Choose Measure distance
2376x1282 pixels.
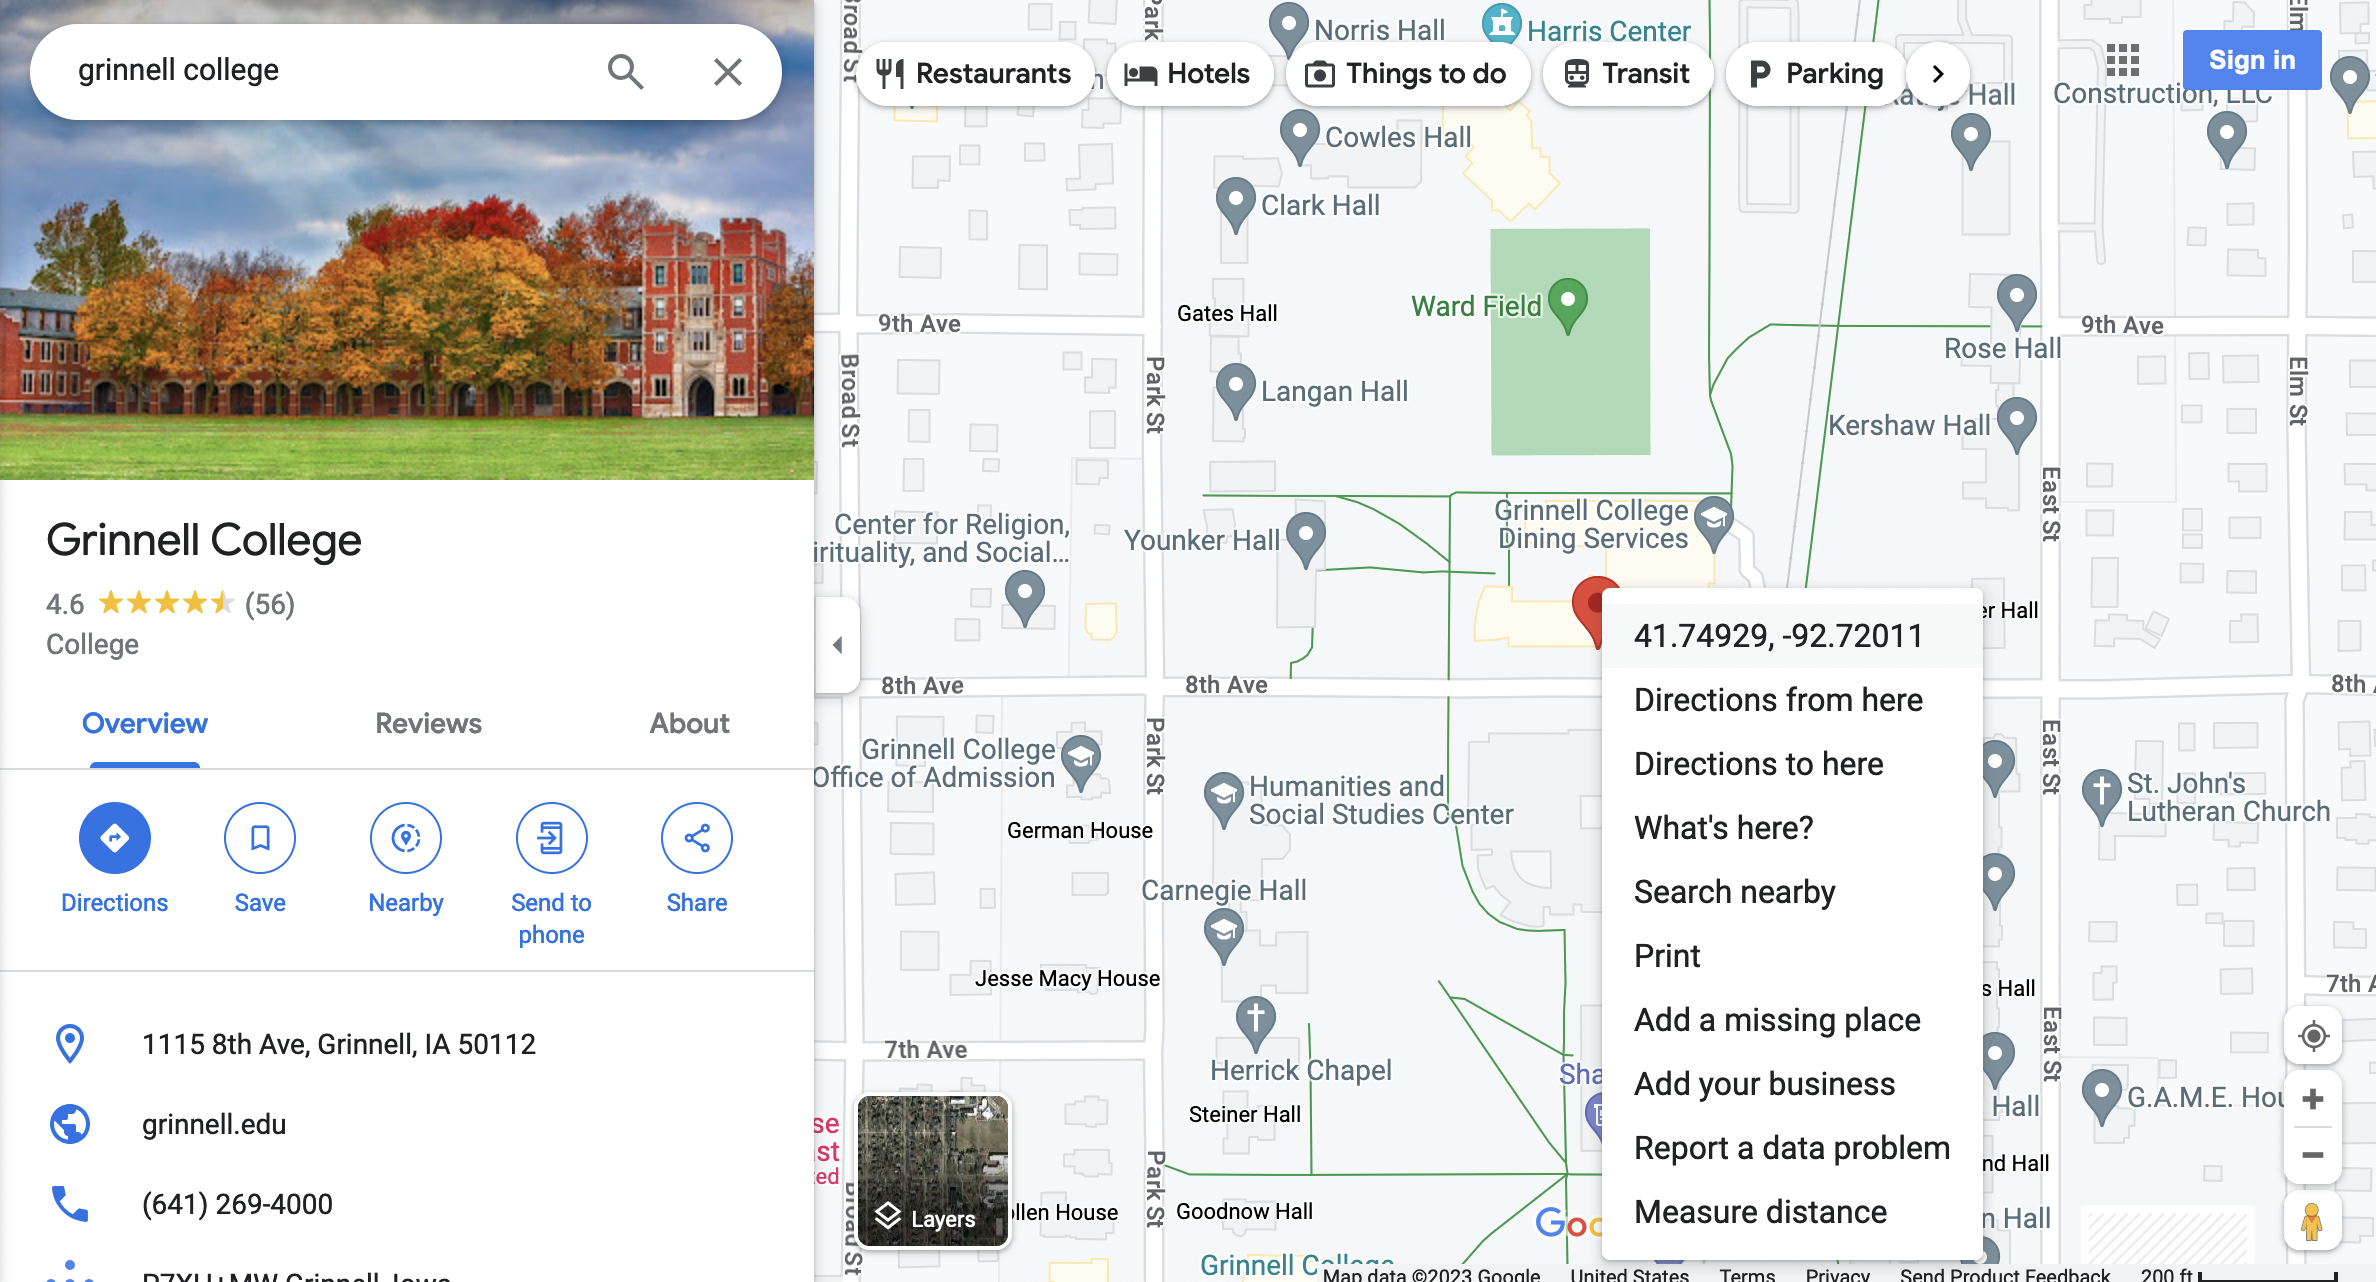(x=1791, y=1212)
